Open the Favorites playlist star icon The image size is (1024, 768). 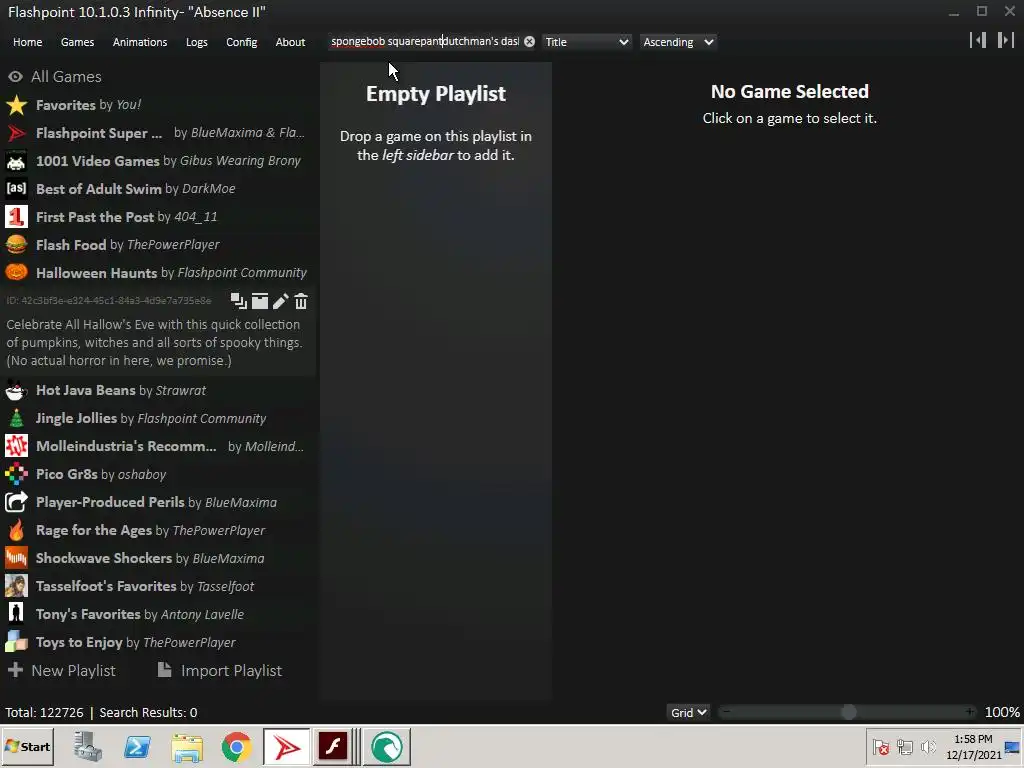(x=16, y=105)
